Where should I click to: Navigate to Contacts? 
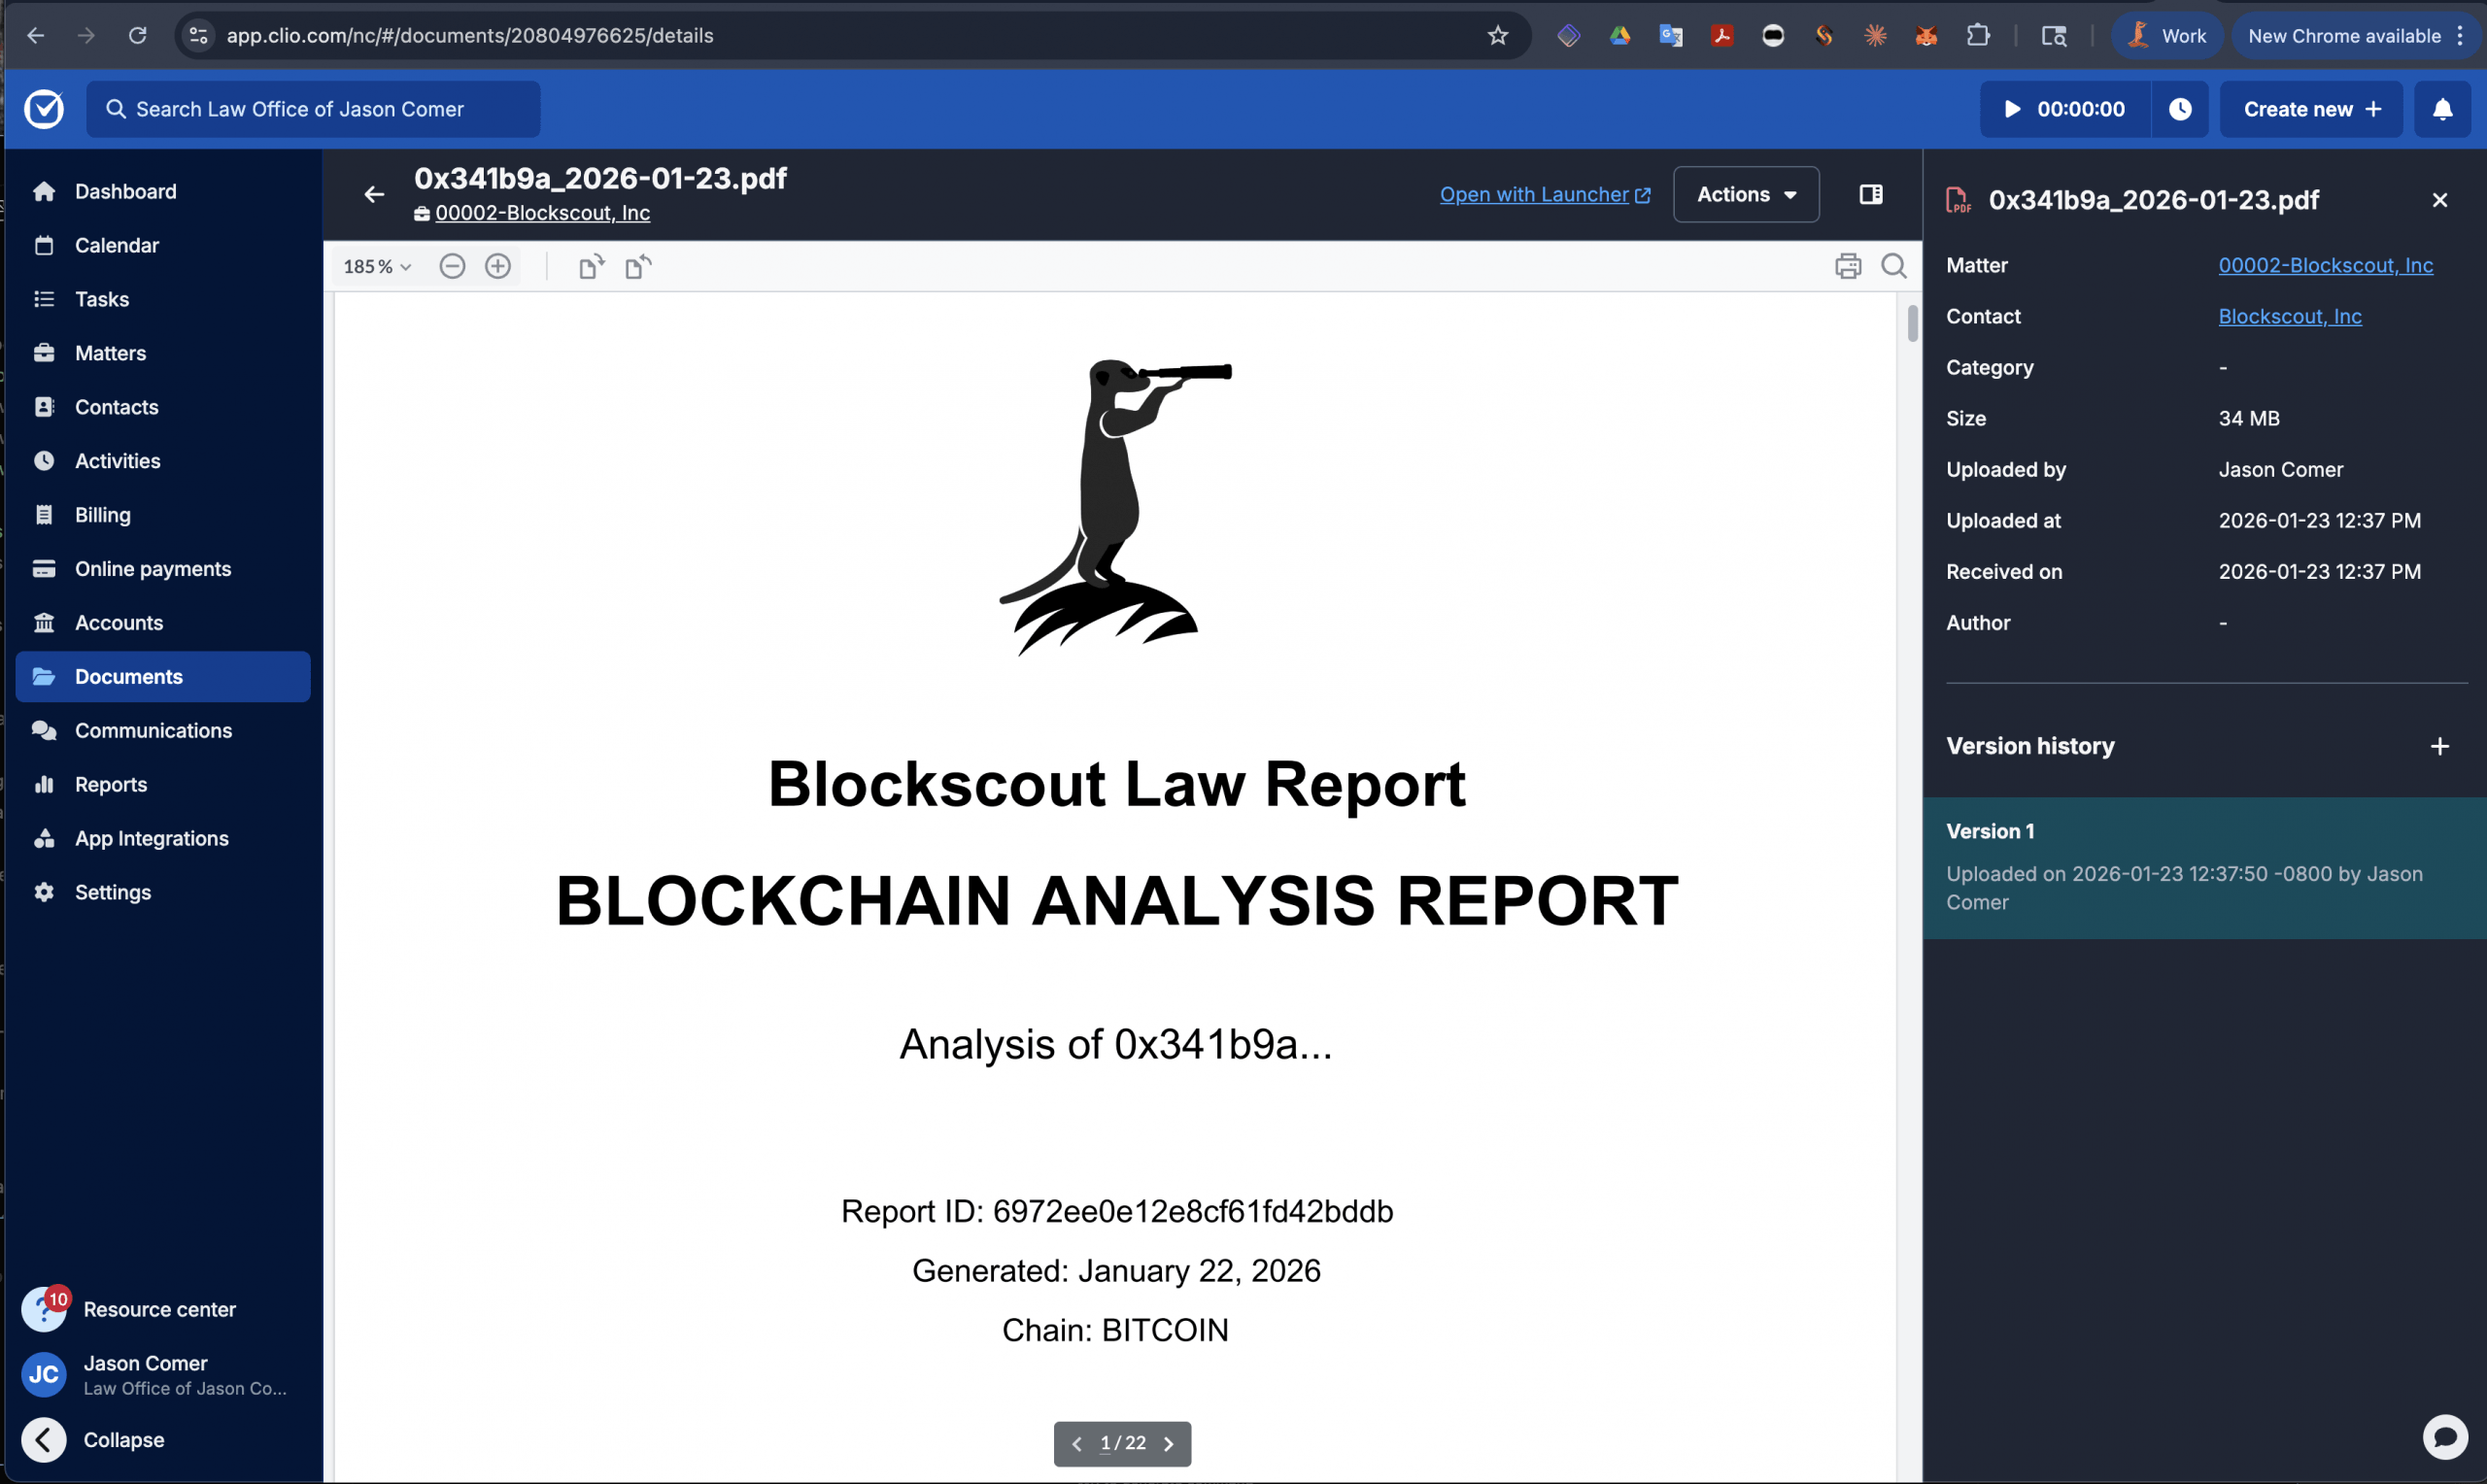[163, 407]
